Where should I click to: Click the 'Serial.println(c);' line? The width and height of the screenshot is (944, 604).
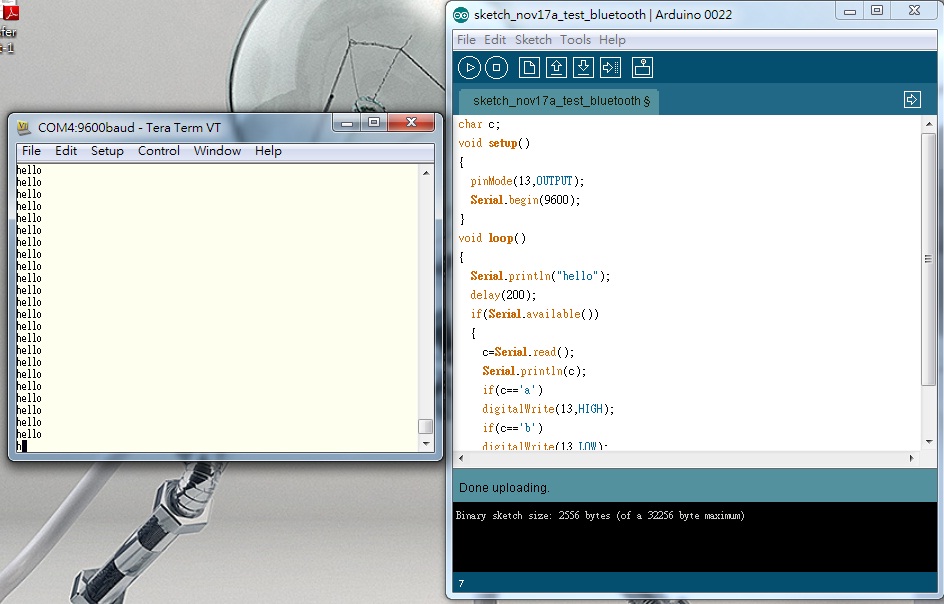(534, 371)
